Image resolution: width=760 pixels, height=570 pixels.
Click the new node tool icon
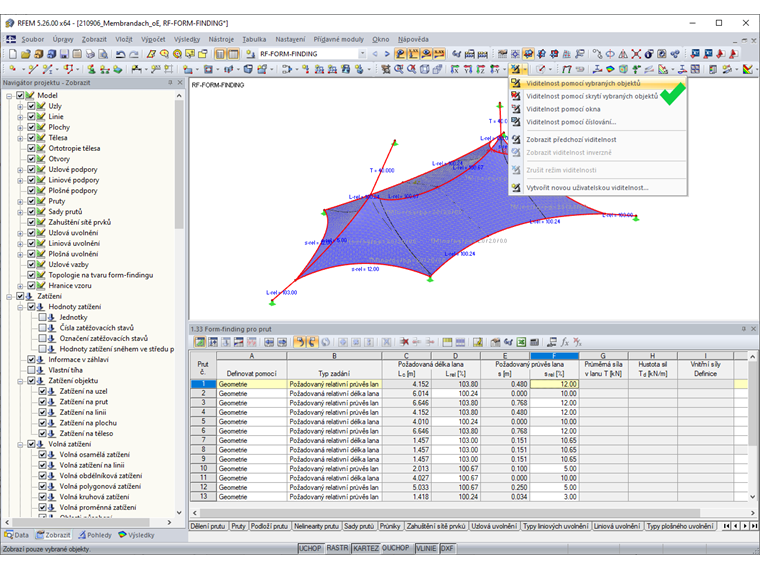click(x=13, y=69)
